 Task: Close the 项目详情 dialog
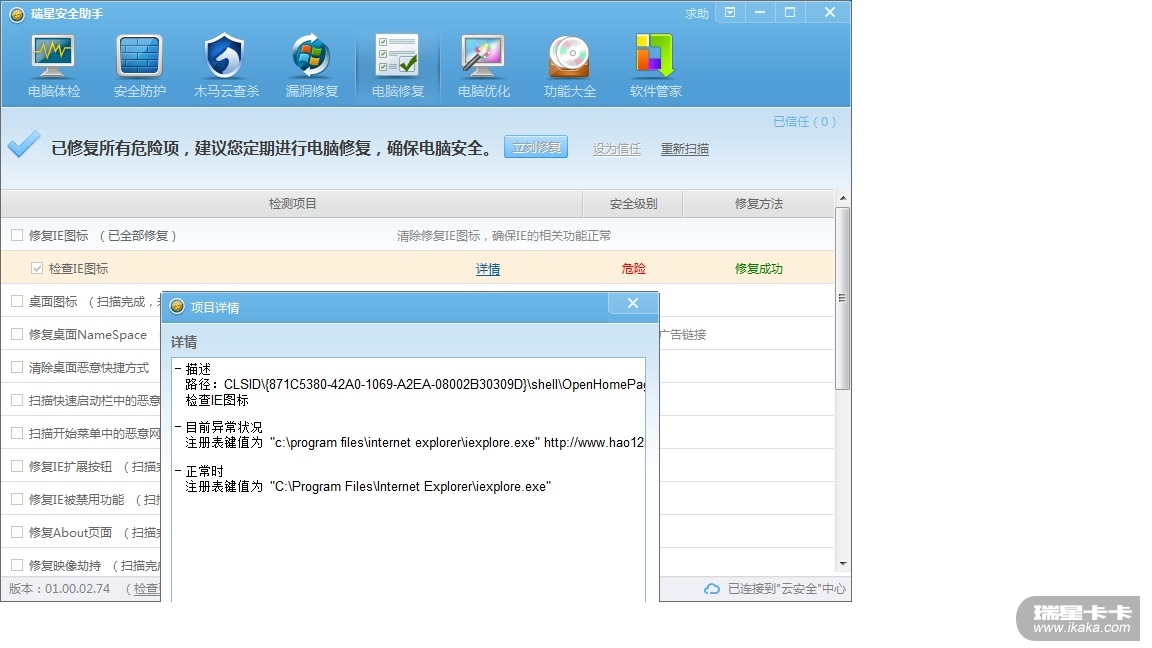(x=633, y=303)
